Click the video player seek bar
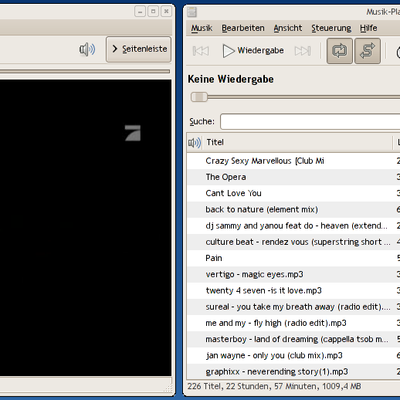Image resolution: width=400 pixels, height=400 pixels. [85, 71]
